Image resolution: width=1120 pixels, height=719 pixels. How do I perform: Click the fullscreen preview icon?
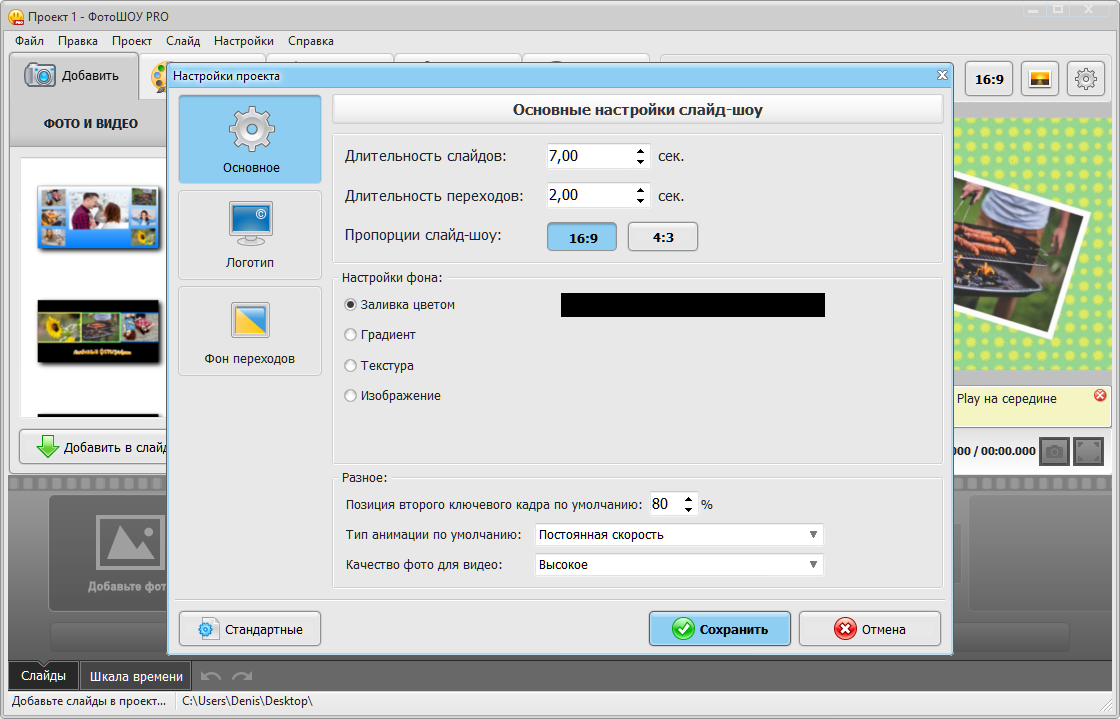click(1089, 451)
